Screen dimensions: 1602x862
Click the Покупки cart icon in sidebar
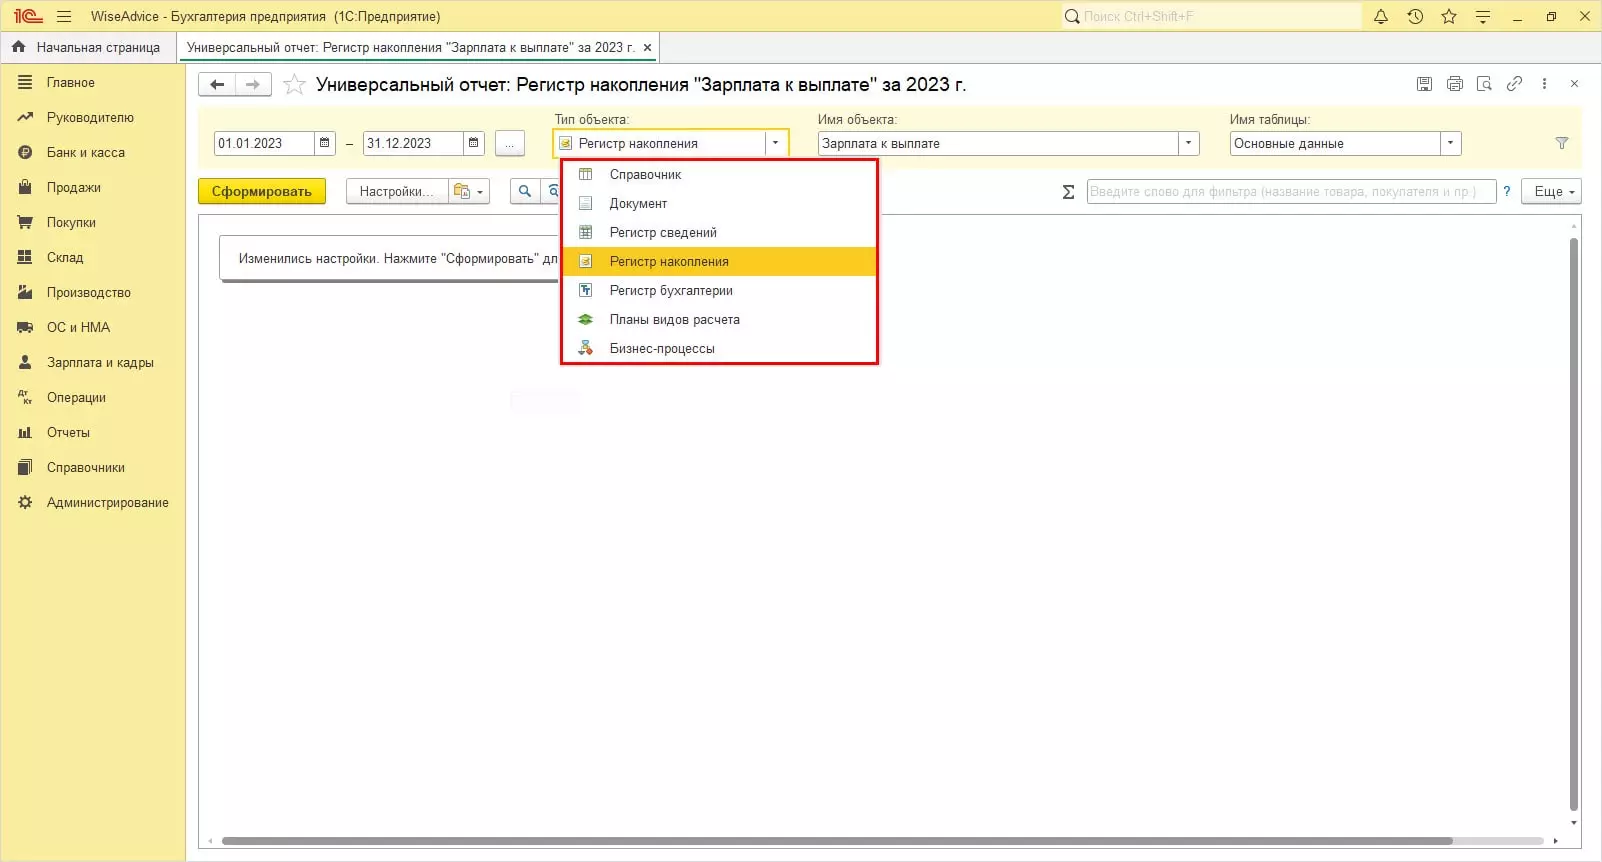(x=25, y=223)
